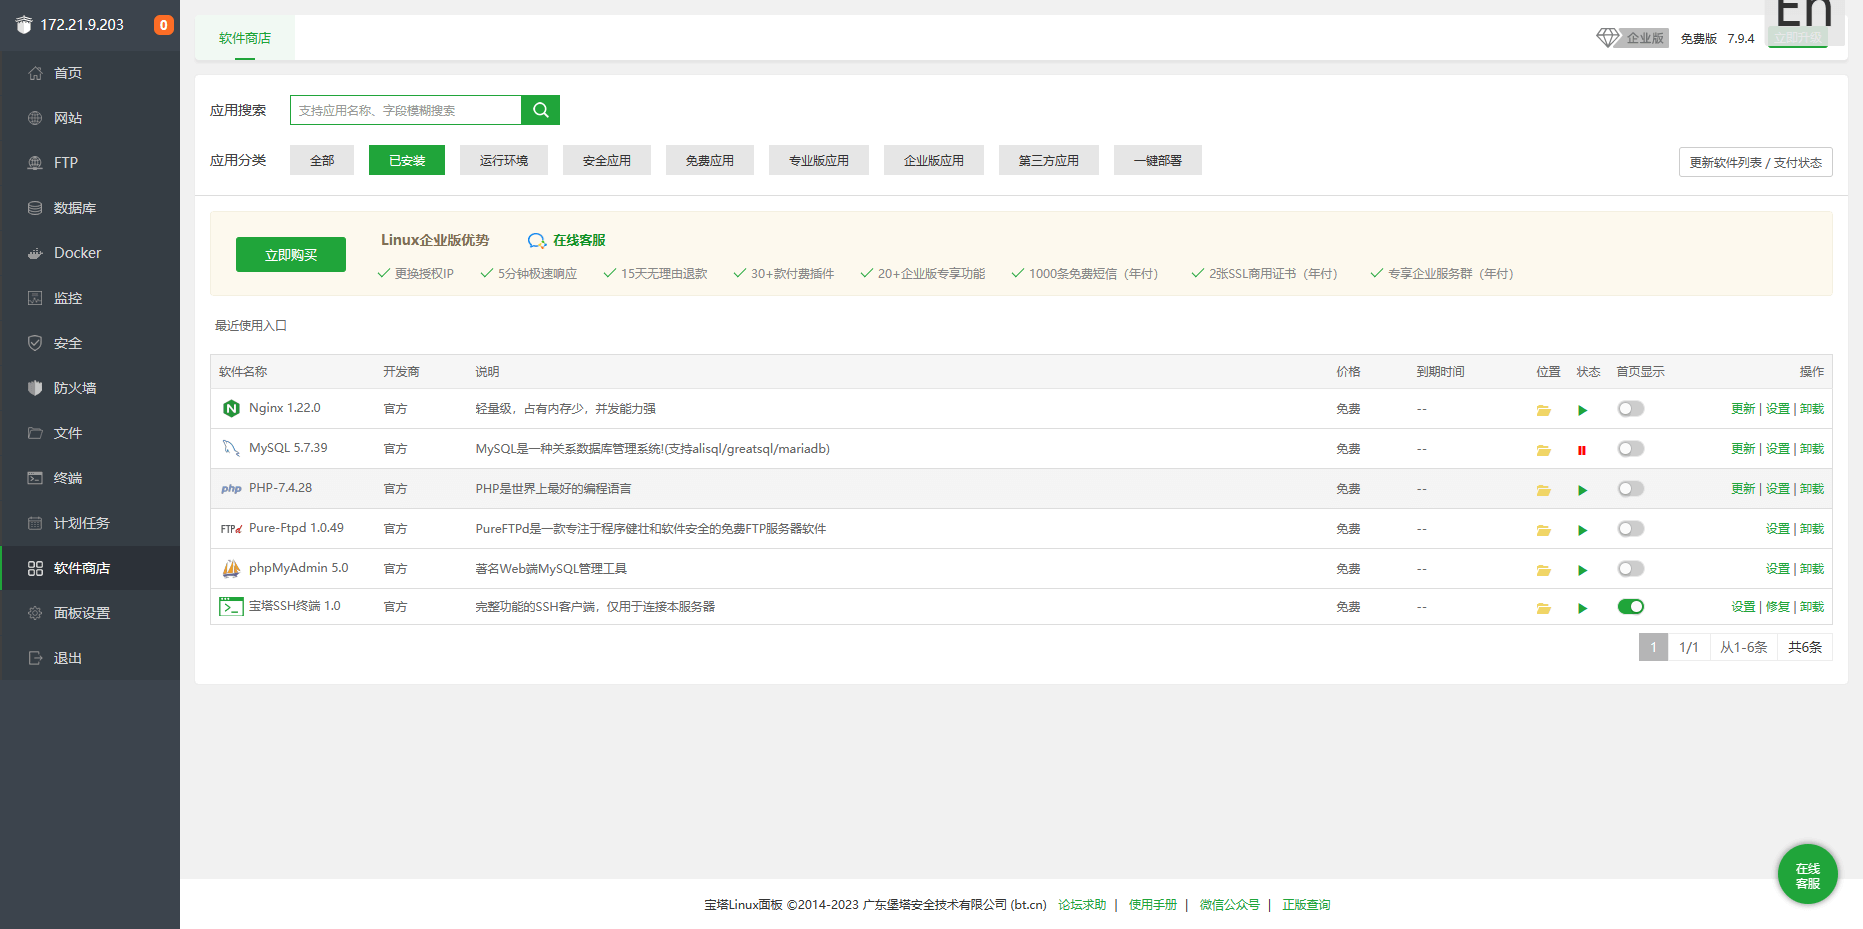Viewport: 1863px width, 929px height.
Task: Open the 数据库 database section
Action: click(x=74, y=207)
